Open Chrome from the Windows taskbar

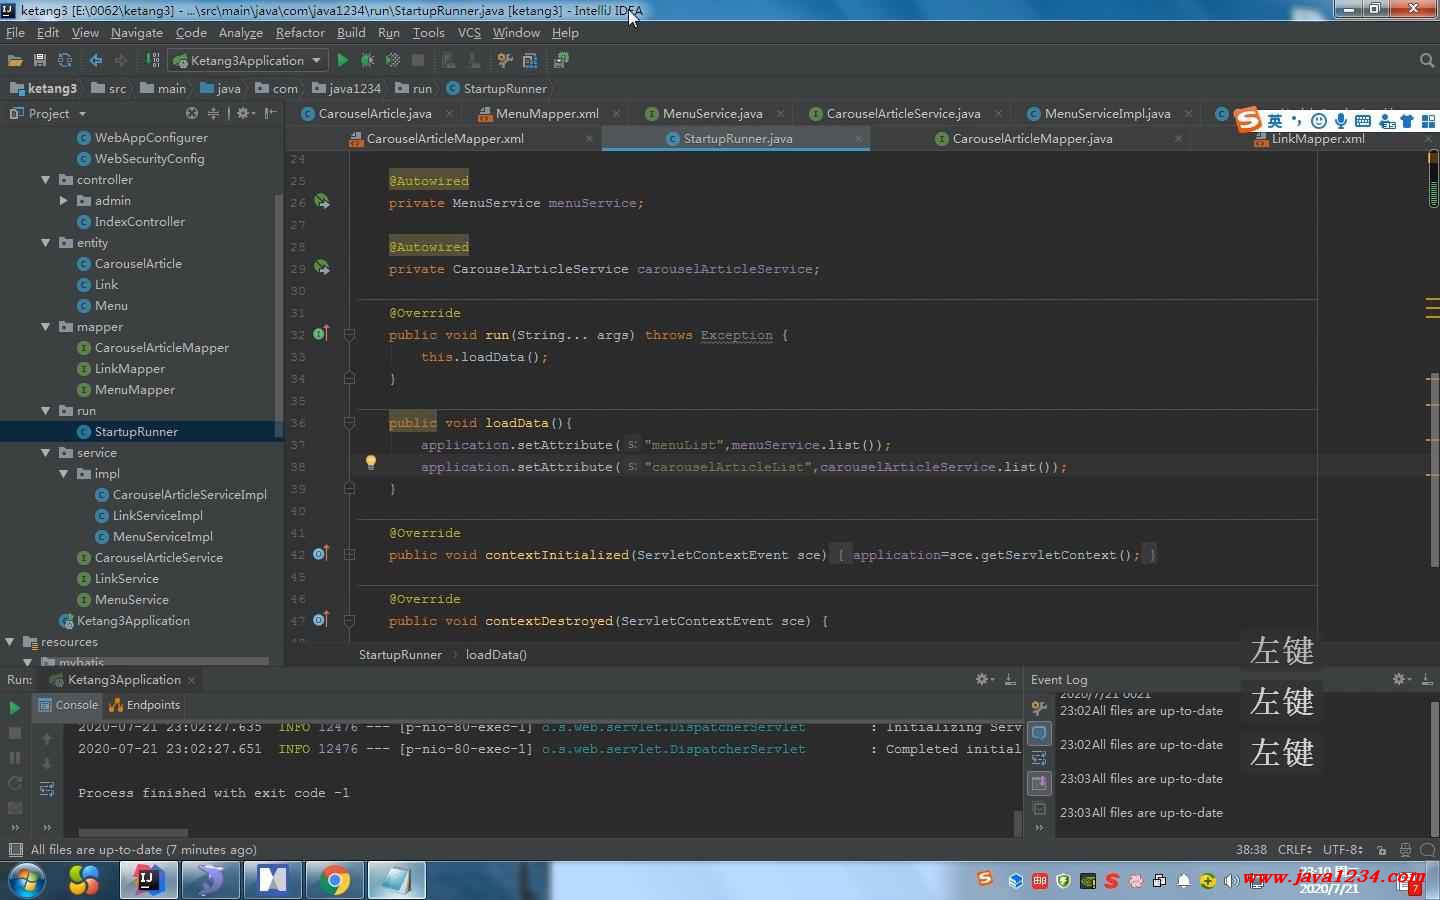click(335, 881)
